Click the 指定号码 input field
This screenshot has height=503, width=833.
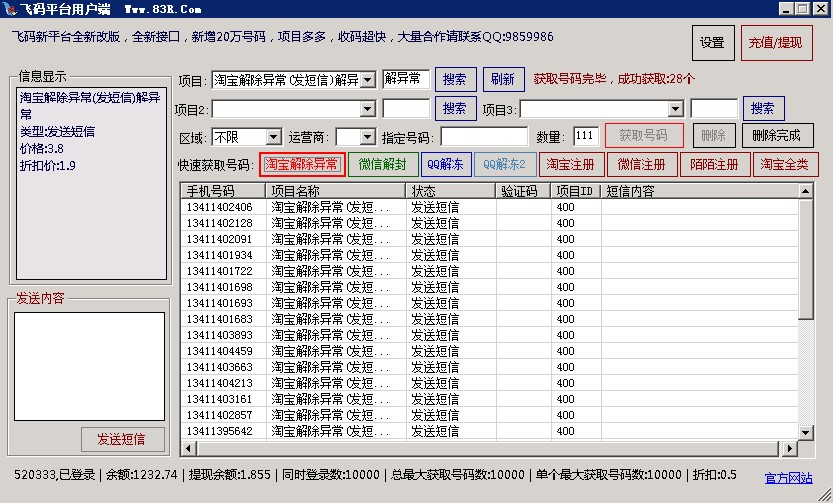(x=484, y=137)
